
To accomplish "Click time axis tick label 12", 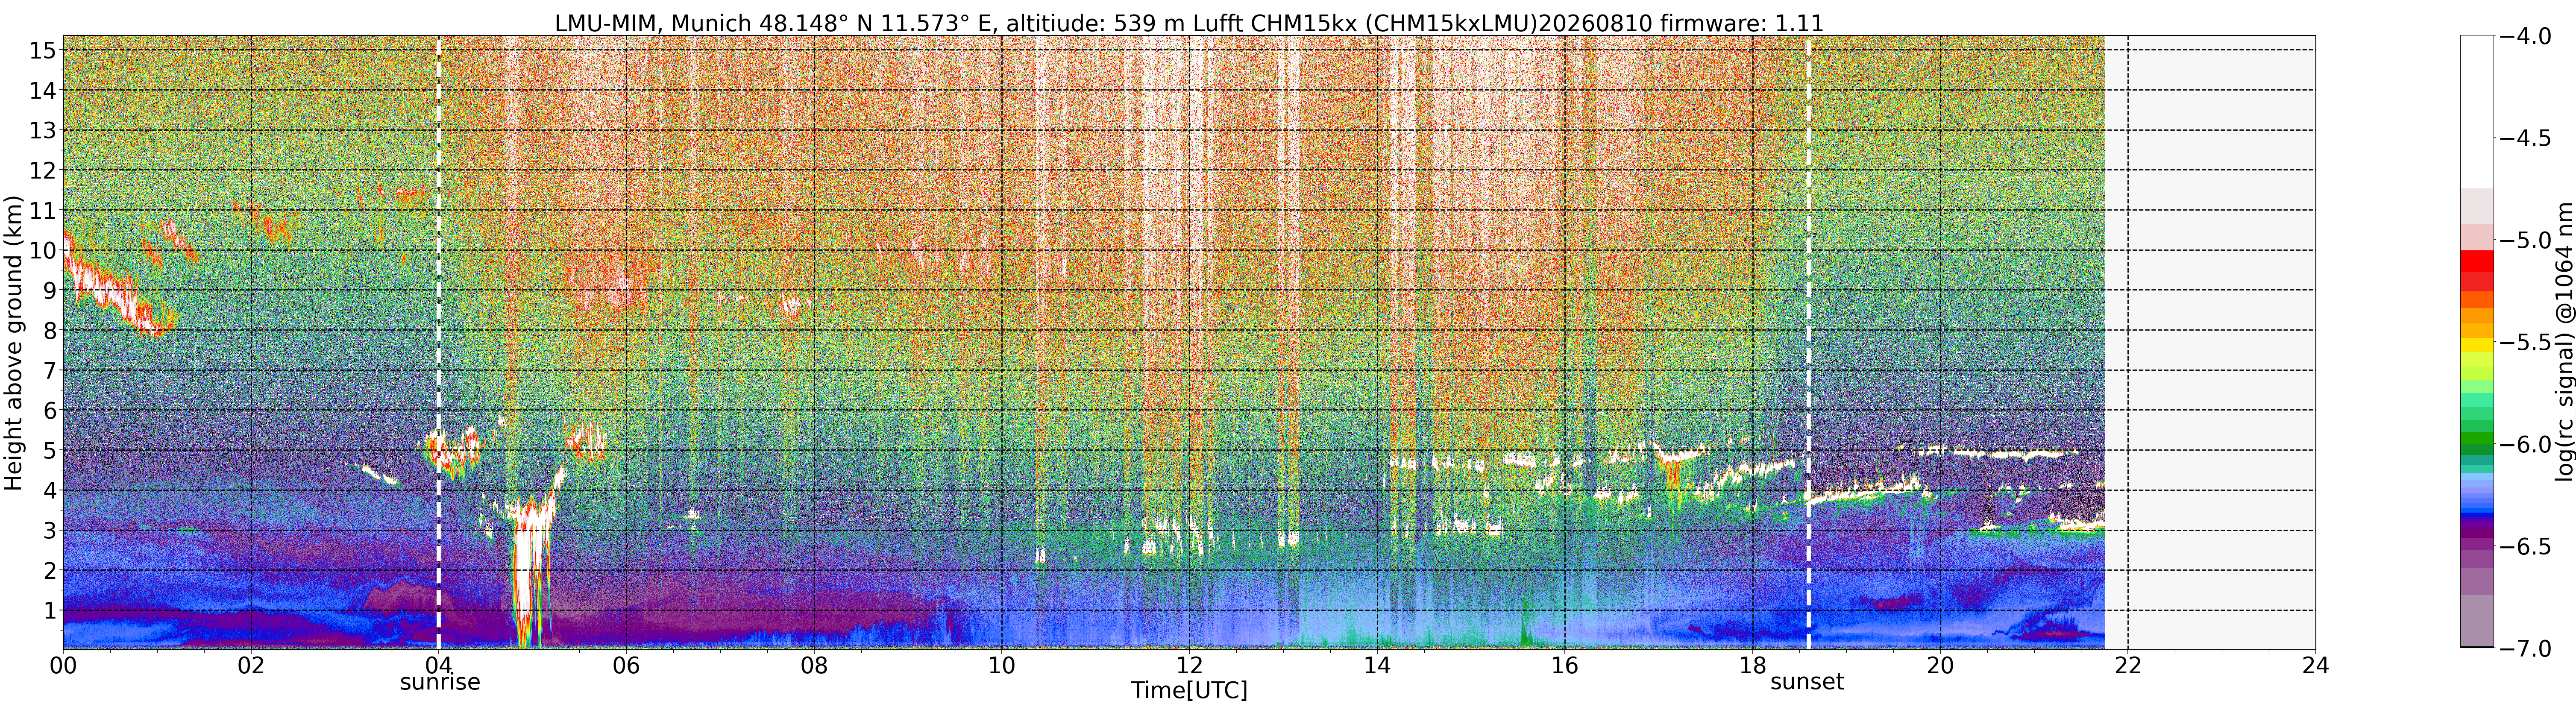I will pyautogui.click(x=1189, y=666).
